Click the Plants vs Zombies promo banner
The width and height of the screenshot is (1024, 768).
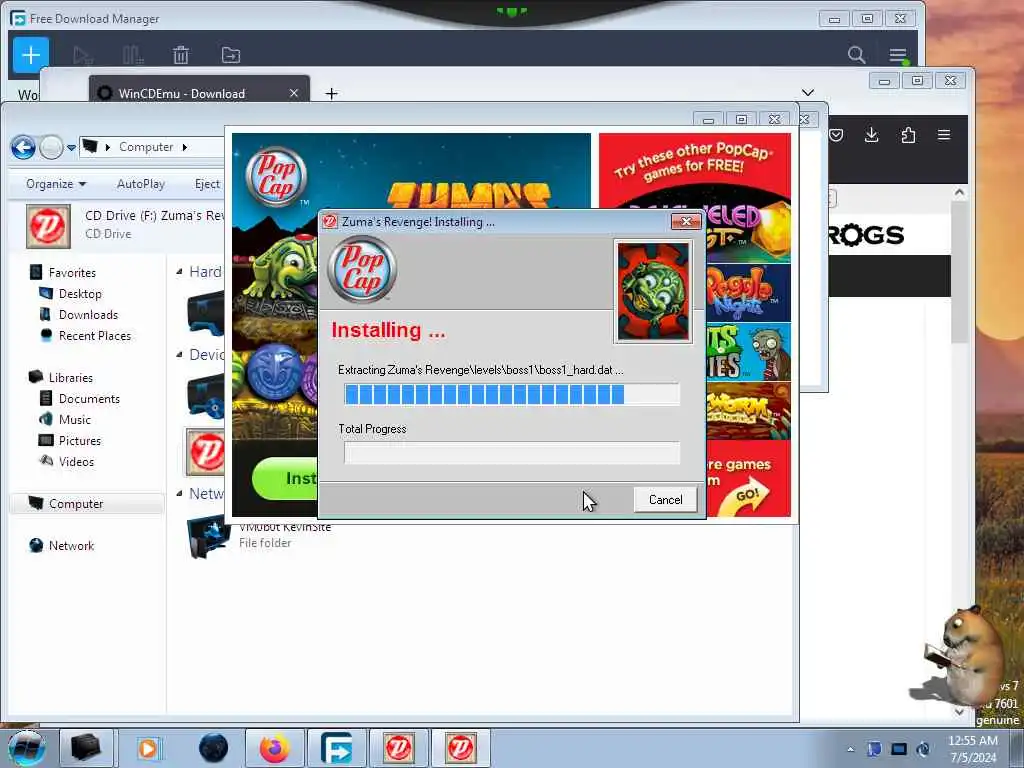[x=748, y=351]
